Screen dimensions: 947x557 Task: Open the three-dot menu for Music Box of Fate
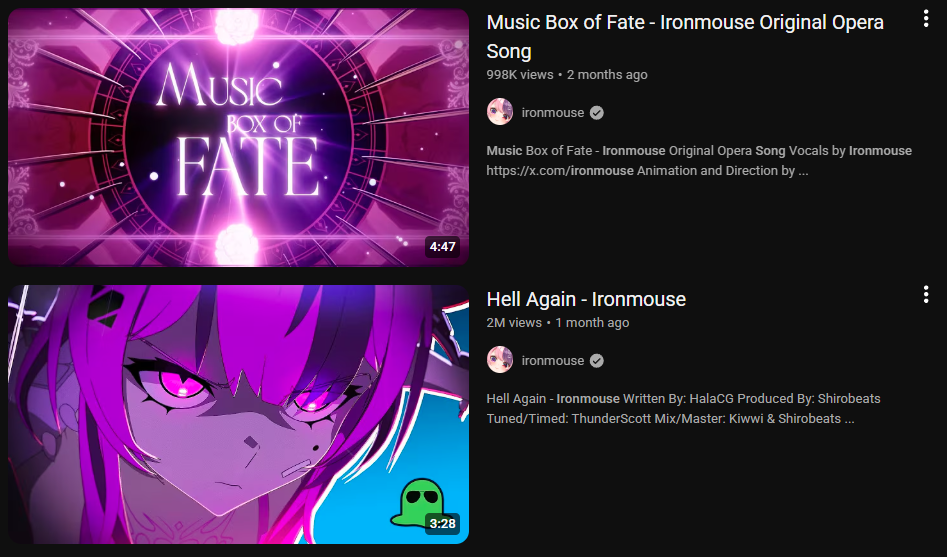(926, 19)
